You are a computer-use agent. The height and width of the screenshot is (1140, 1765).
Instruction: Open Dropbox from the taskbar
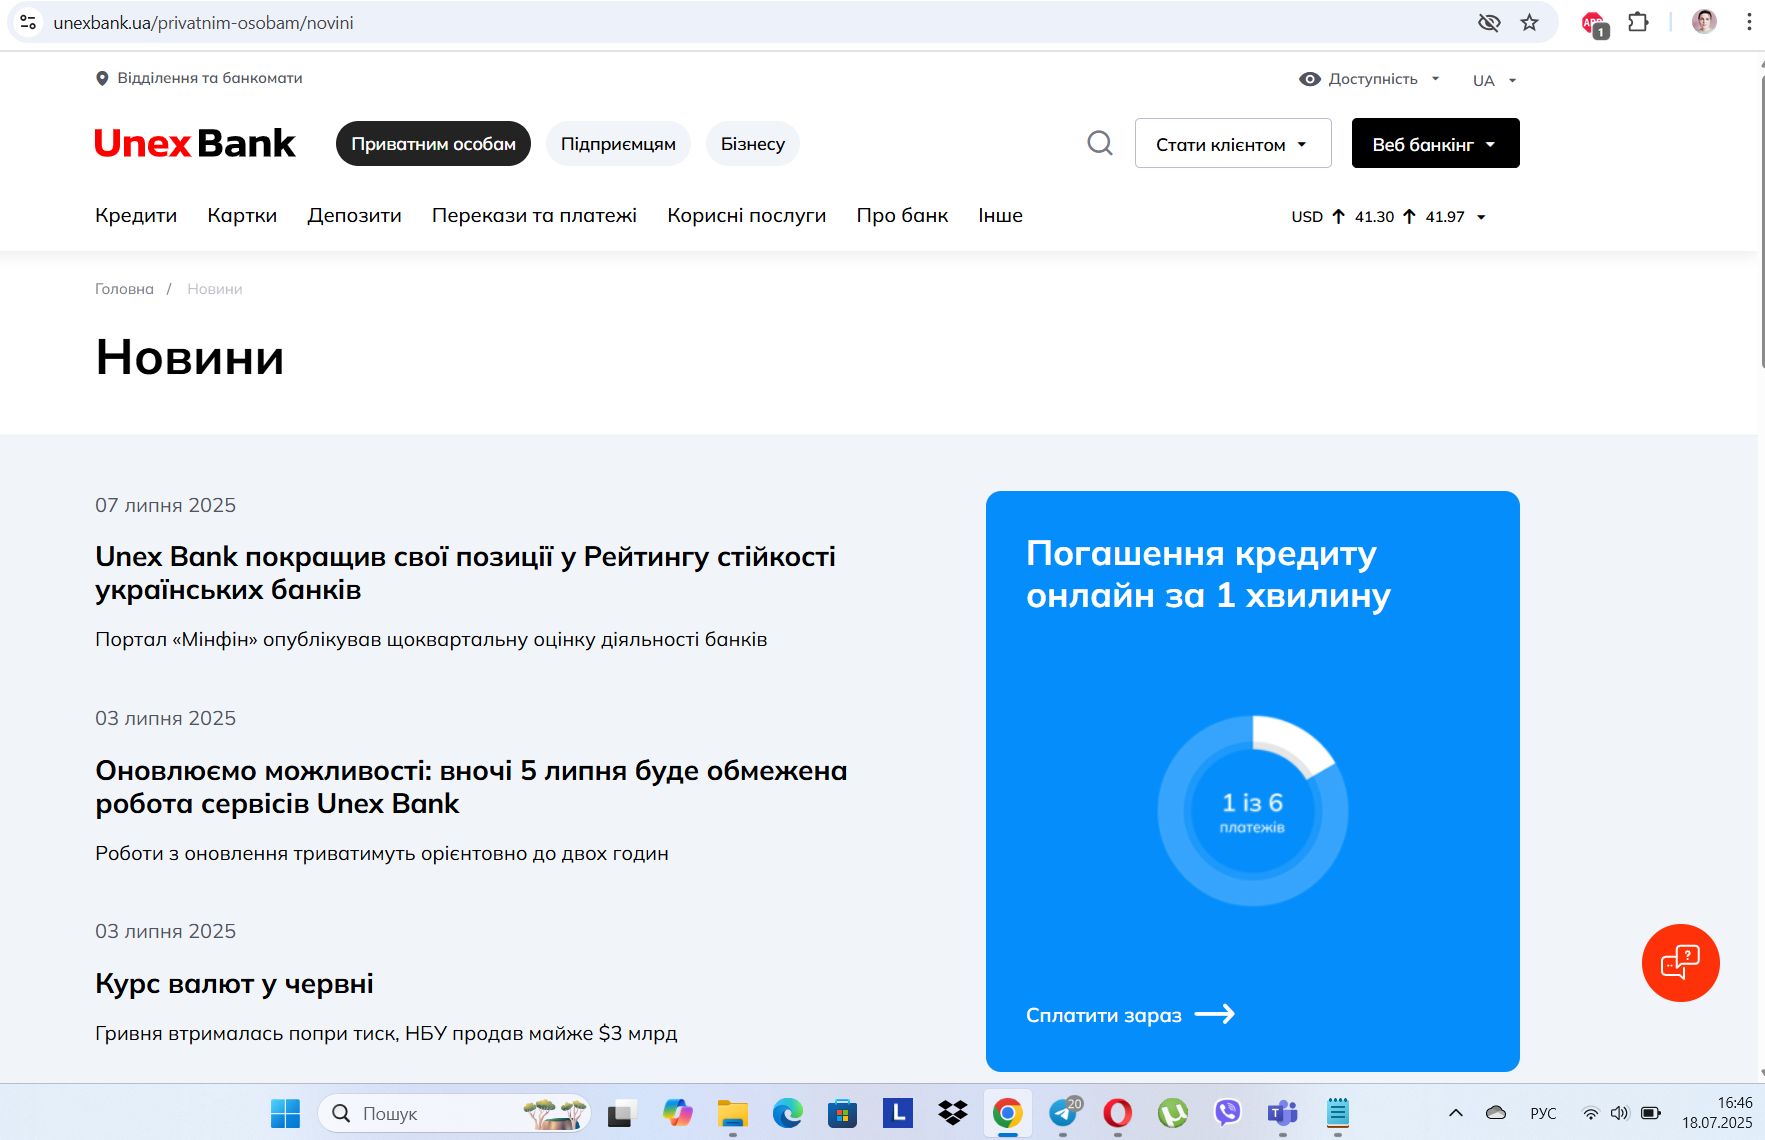(953, 1113)
